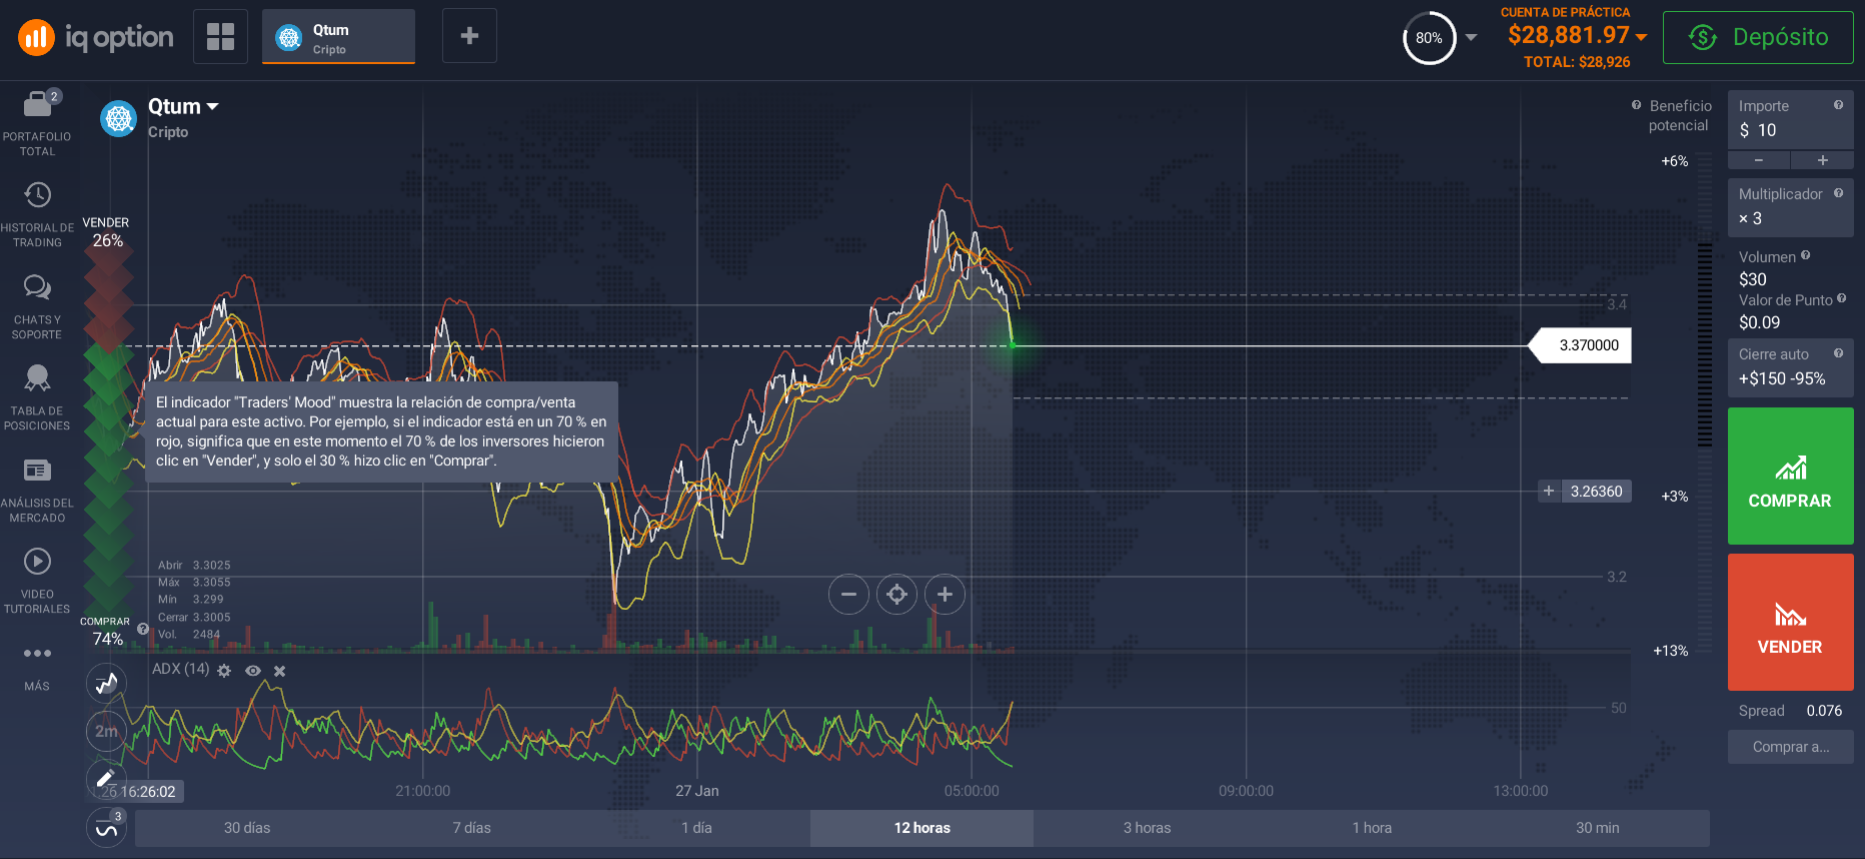Select the 1 día timeframe
This screenshot has width=1865, height=859.
[x=697, y=828]
